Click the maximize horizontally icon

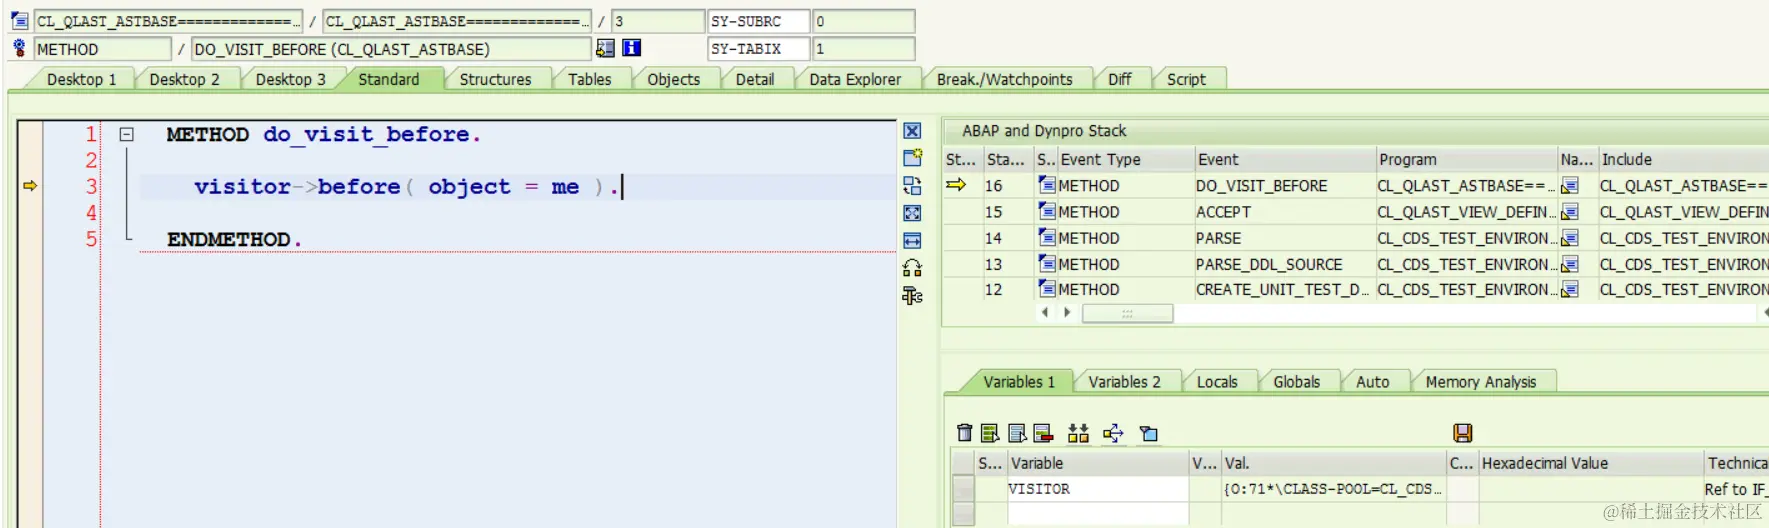912,240
